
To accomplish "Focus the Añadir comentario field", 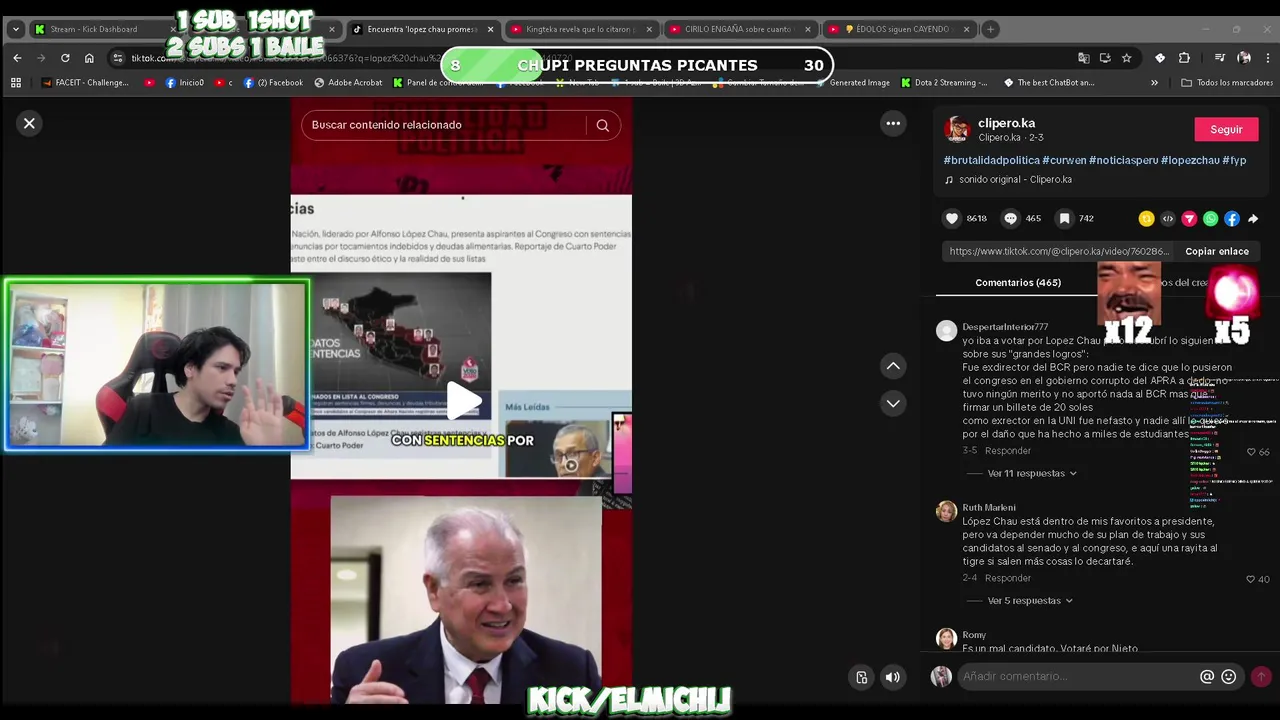I will [1075, 677].
